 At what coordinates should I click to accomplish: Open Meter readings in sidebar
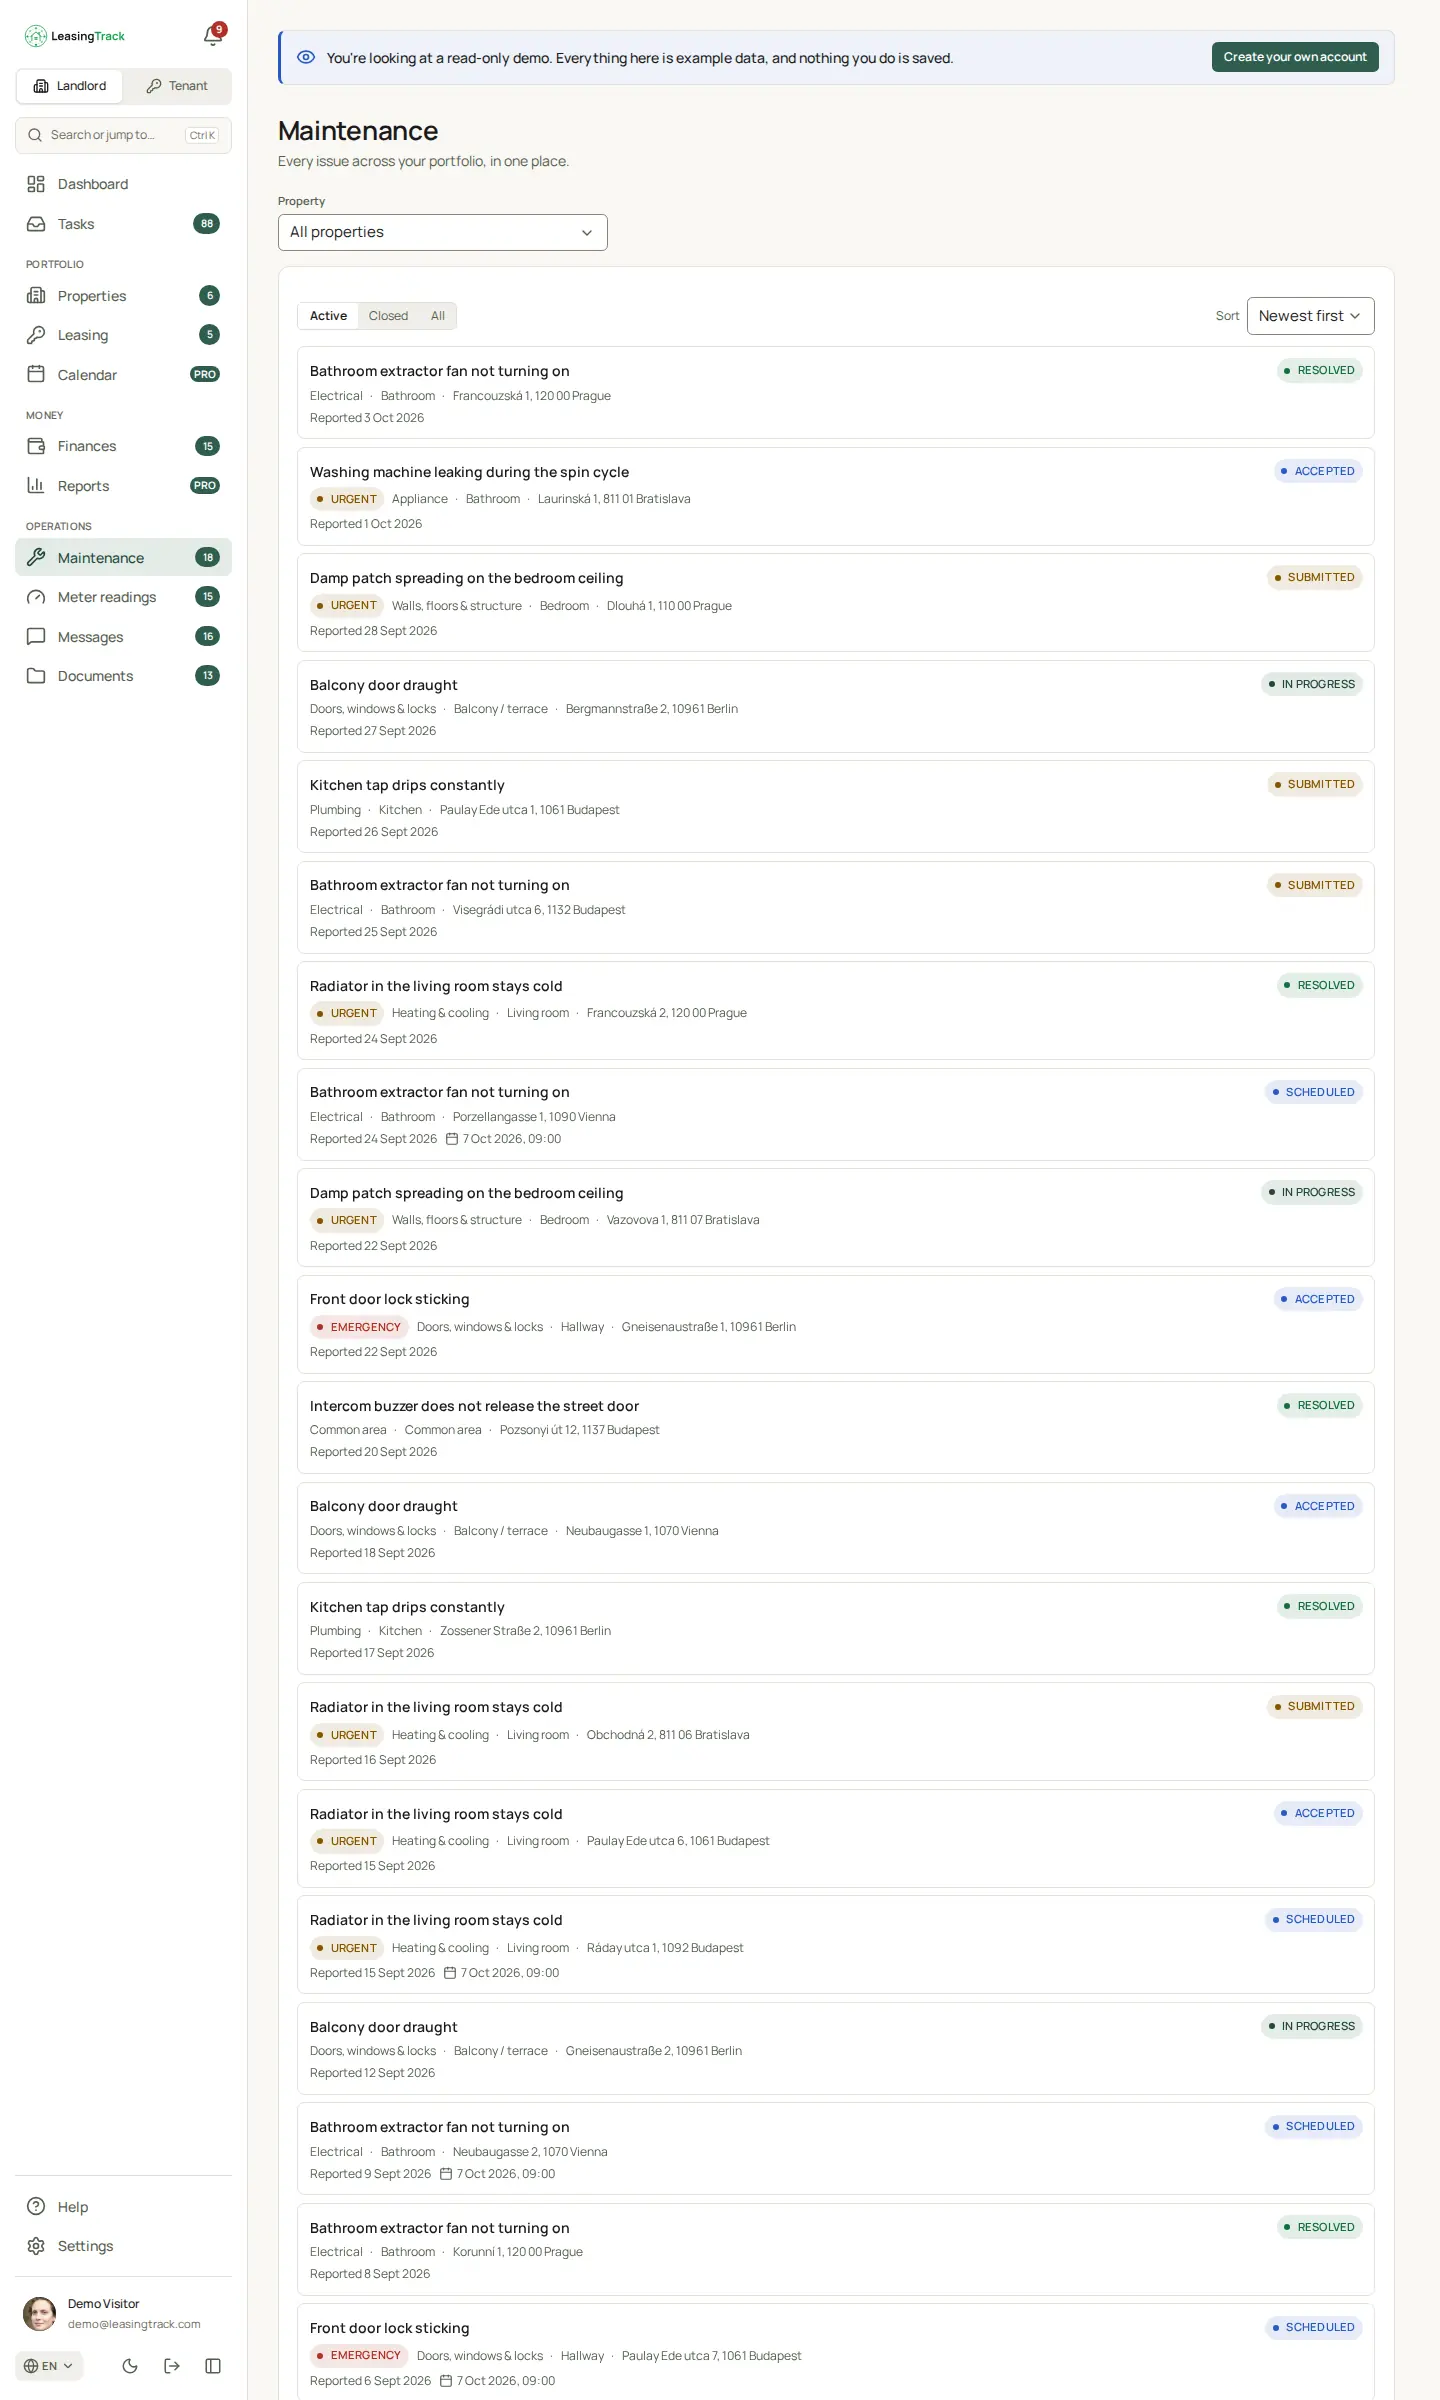[123, 597]
